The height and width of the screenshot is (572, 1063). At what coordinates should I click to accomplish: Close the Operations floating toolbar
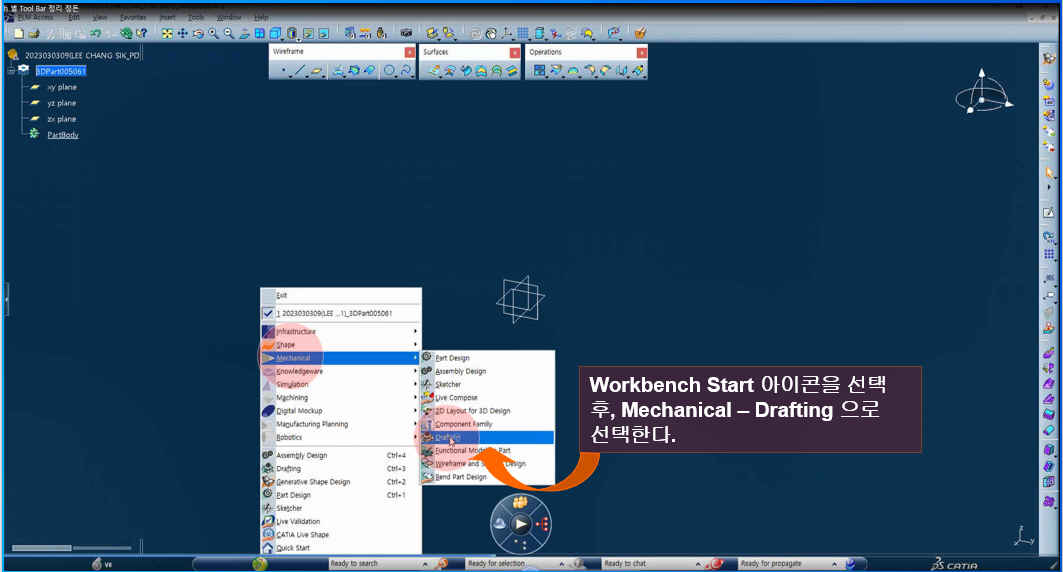(641, 52)
